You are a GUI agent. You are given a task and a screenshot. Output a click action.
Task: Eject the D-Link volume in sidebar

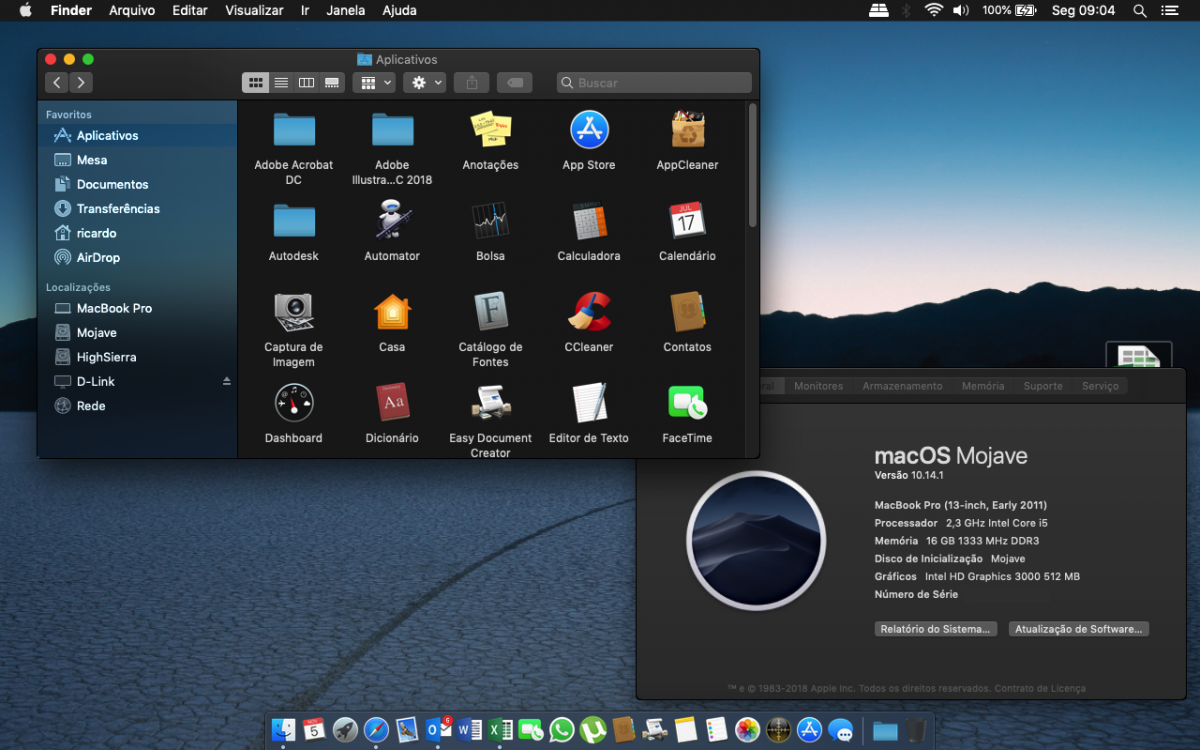pyautogui.click(x=226, y=382)
